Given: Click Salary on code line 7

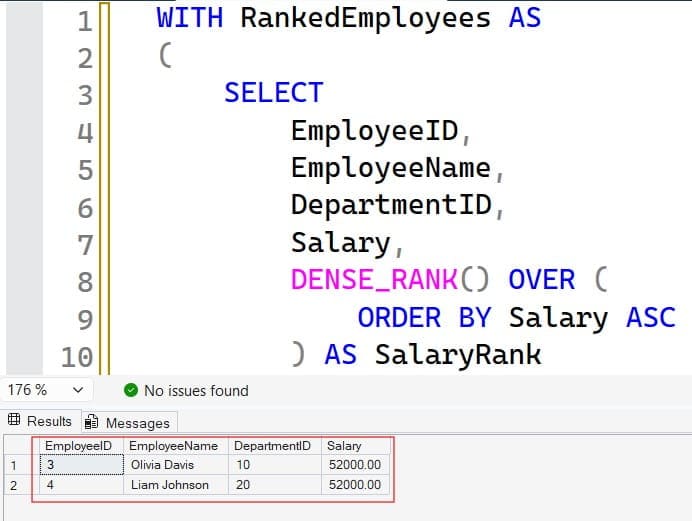Looking at the screenshot, I should (341, 244).
